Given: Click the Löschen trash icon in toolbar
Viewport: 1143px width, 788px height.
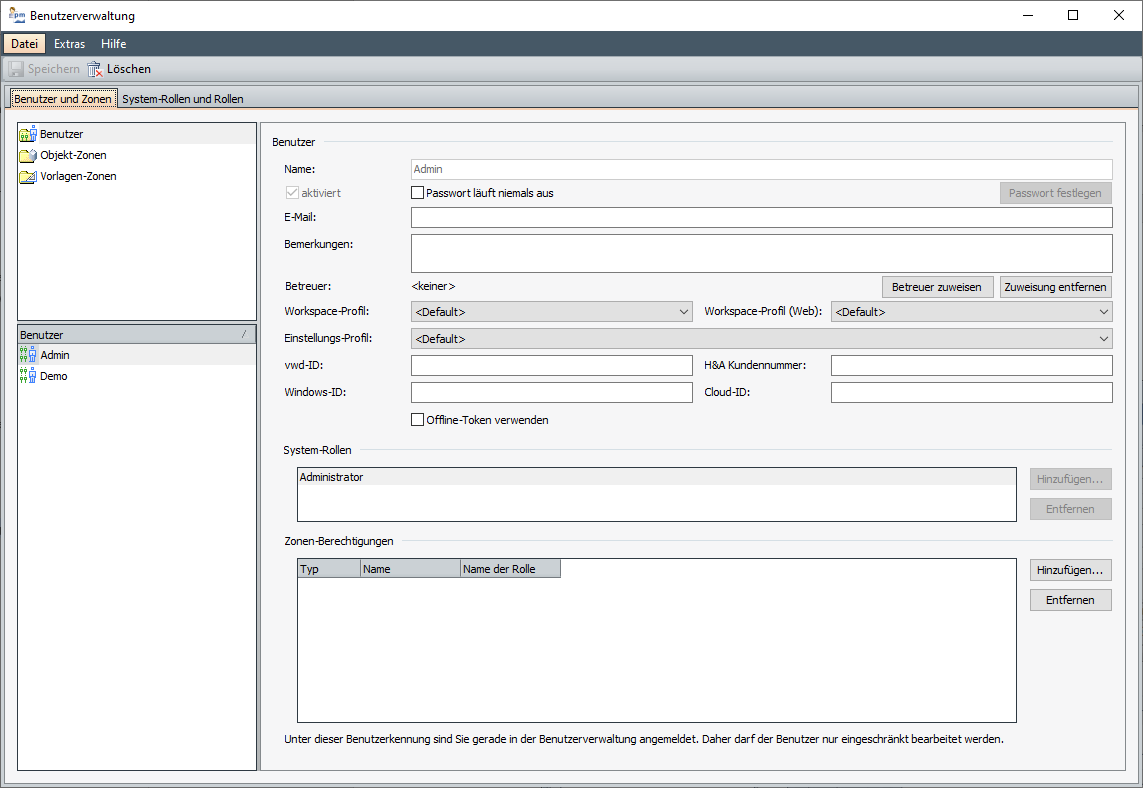Looking at the screenshot, I should 95,69.
